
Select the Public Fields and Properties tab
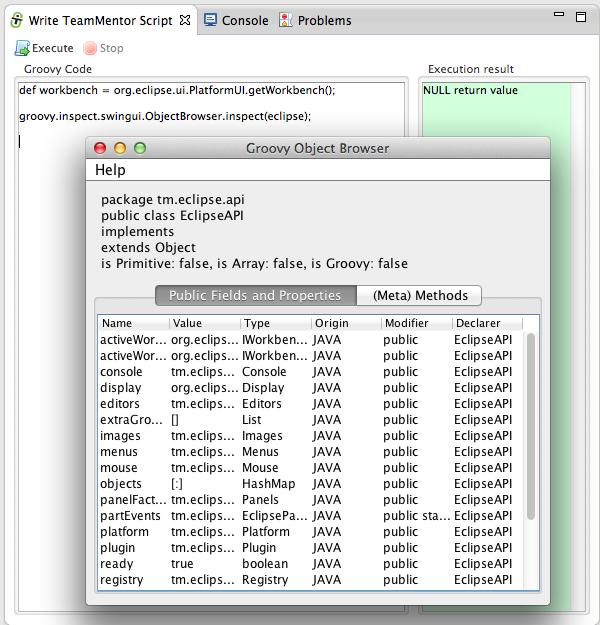[255, 295]
